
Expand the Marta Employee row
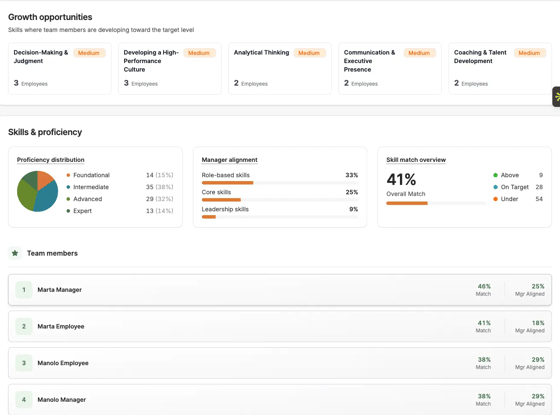[x=280, y=326]
